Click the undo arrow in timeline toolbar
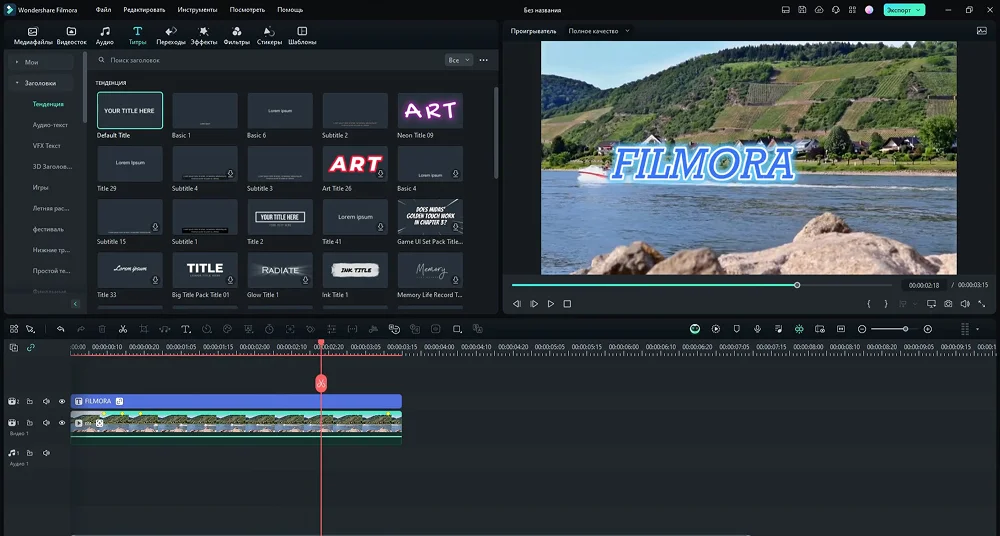Viewport: 1000px width, 536px height. coord(61,329)
